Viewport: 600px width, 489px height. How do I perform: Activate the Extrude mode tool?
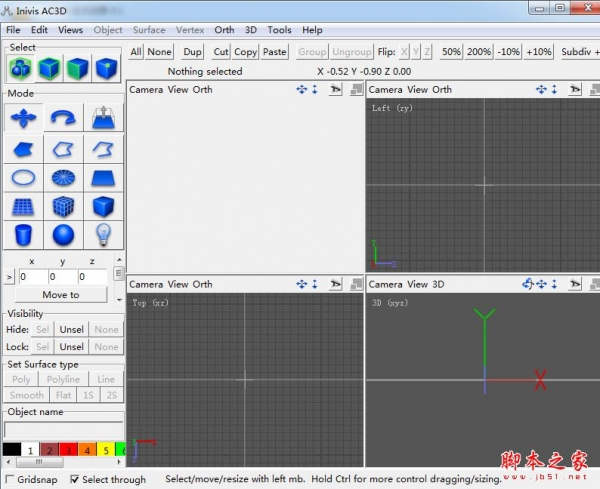pos(103,118)
